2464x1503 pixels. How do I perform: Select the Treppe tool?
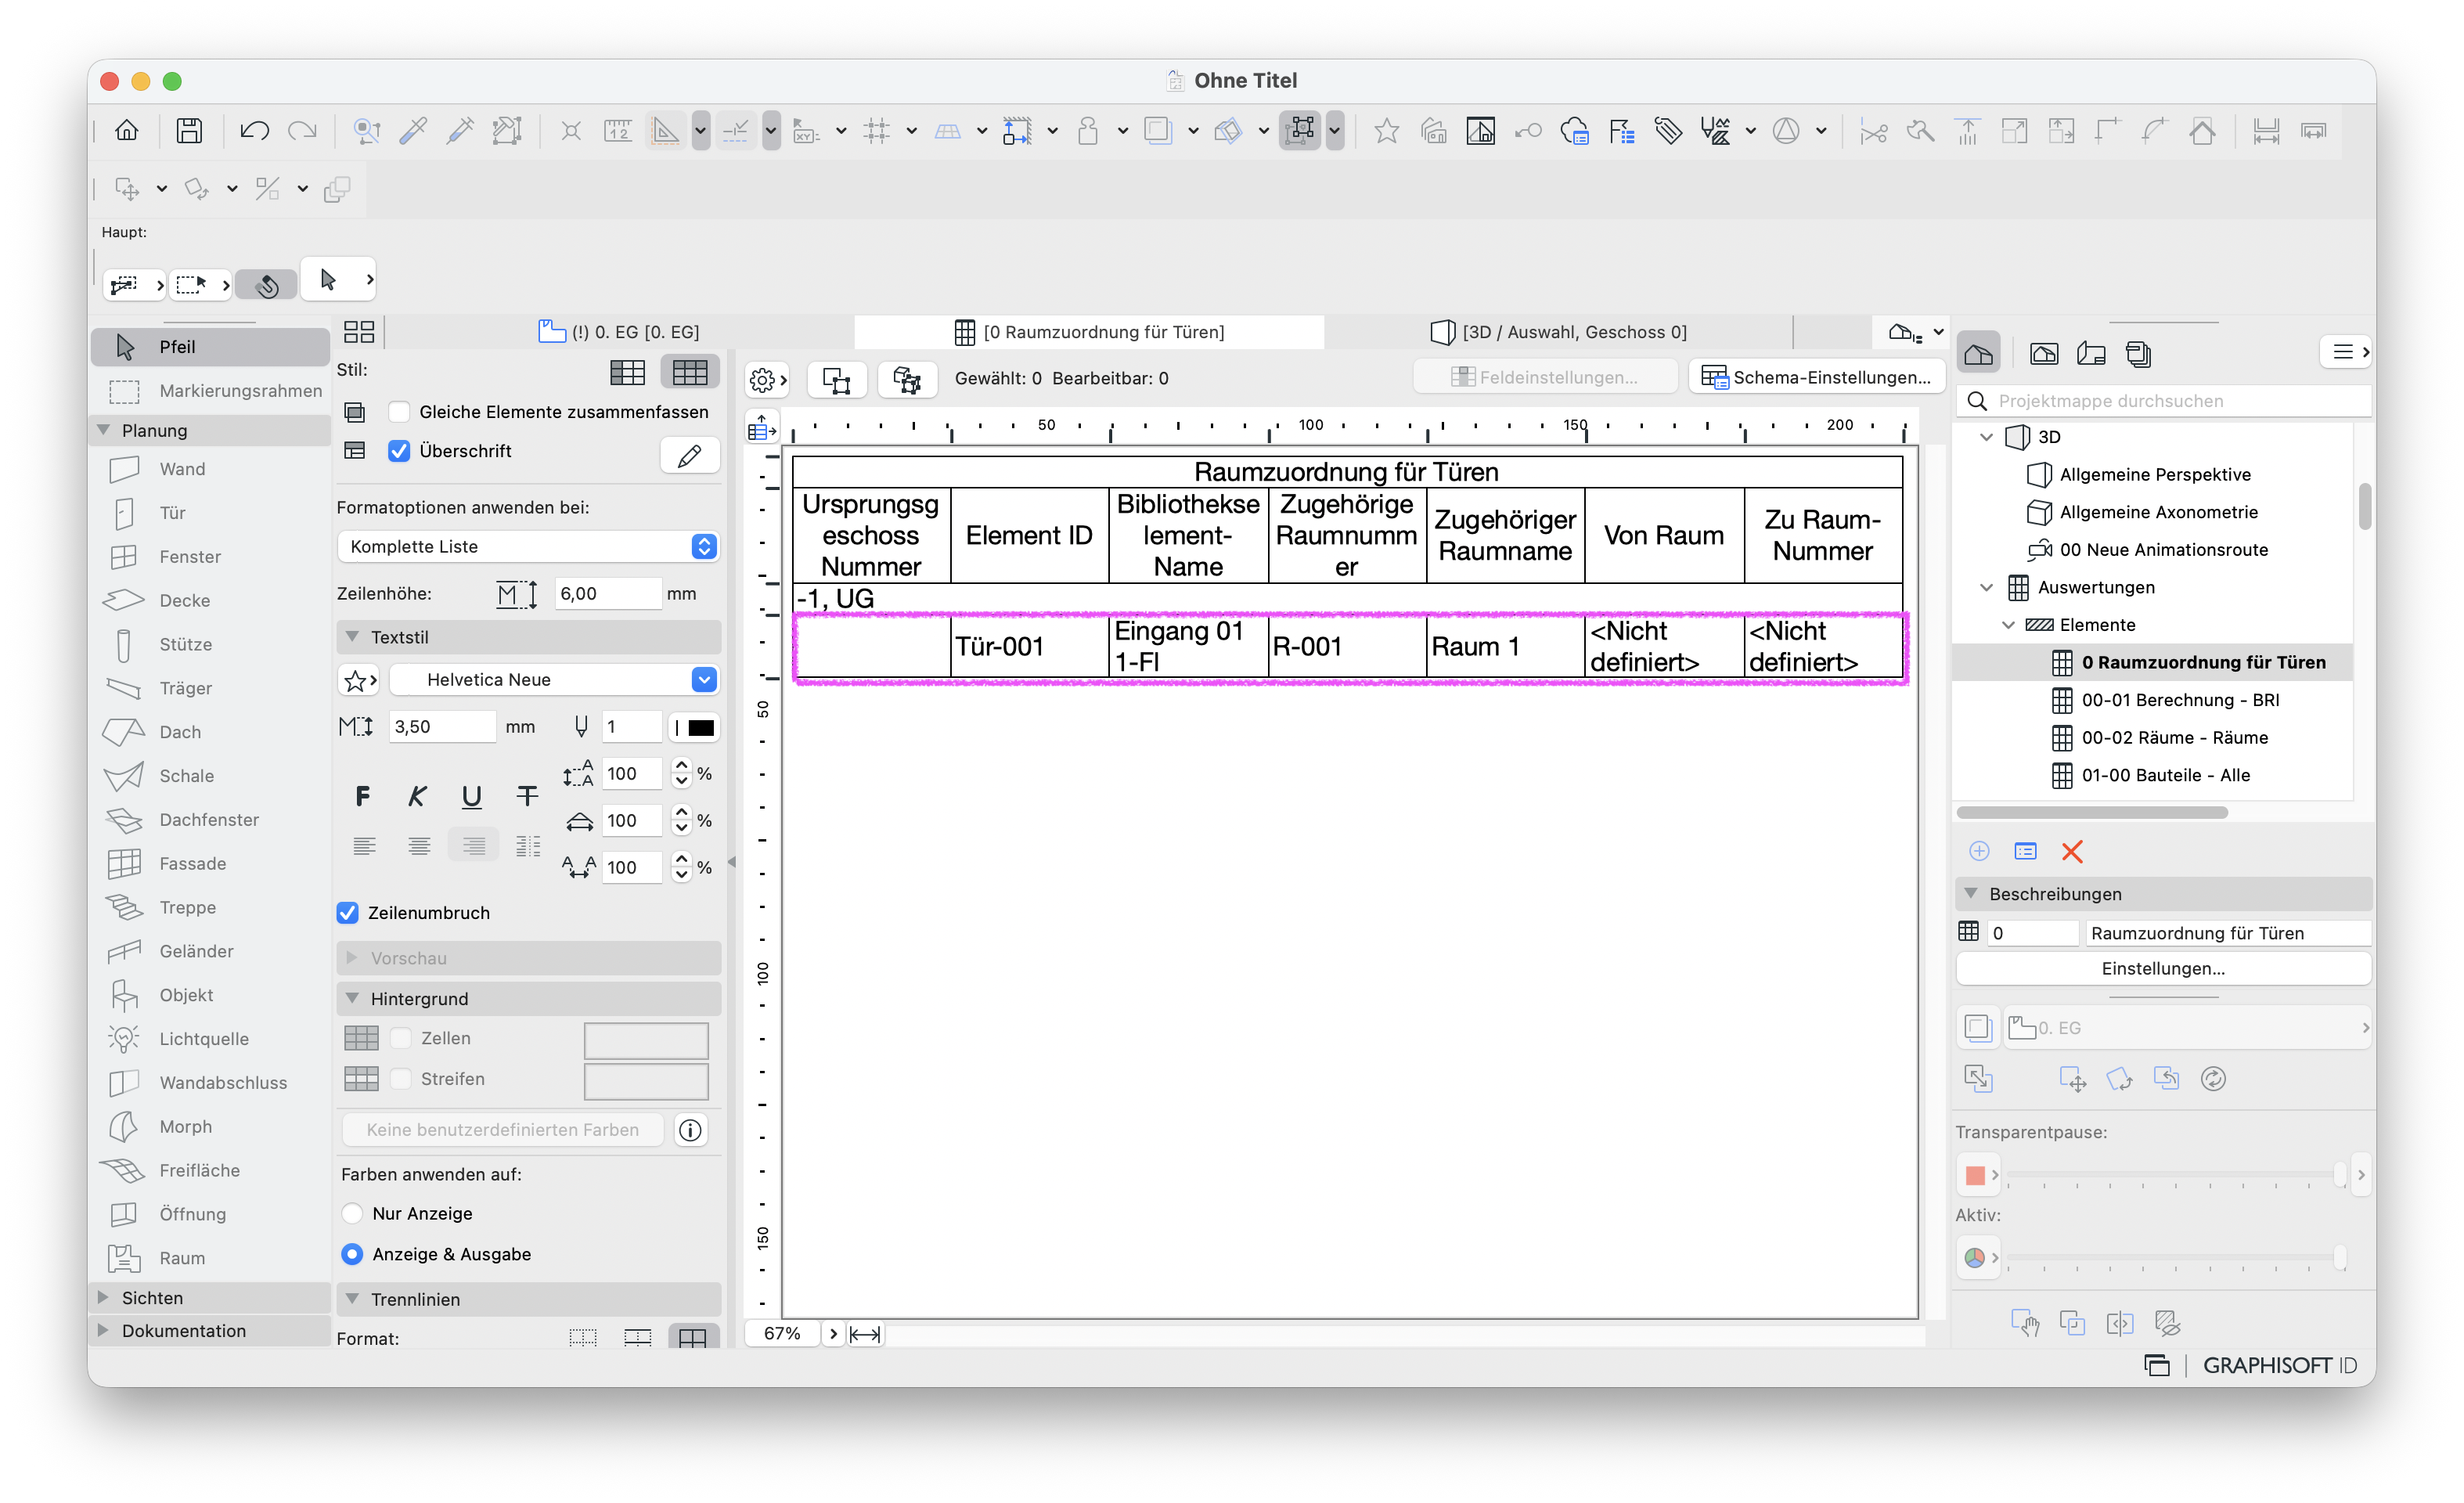click(x=187, y=908)
